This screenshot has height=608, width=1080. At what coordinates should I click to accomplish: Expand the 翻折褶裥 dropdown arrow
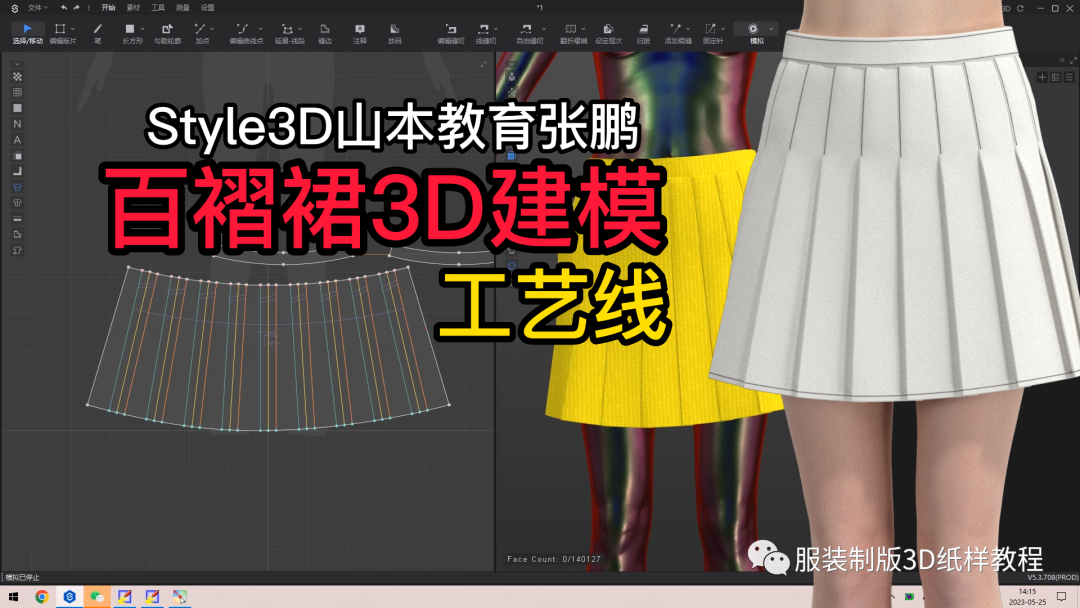pyautogui.click(x=583, y=29)
